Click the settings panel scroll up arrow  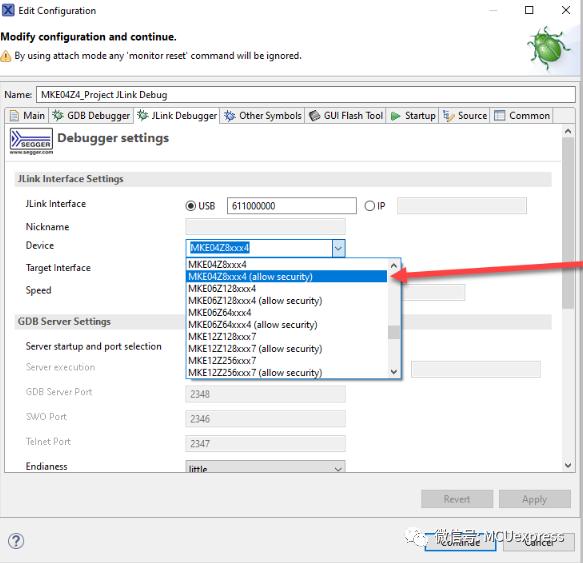click(568, 131)
